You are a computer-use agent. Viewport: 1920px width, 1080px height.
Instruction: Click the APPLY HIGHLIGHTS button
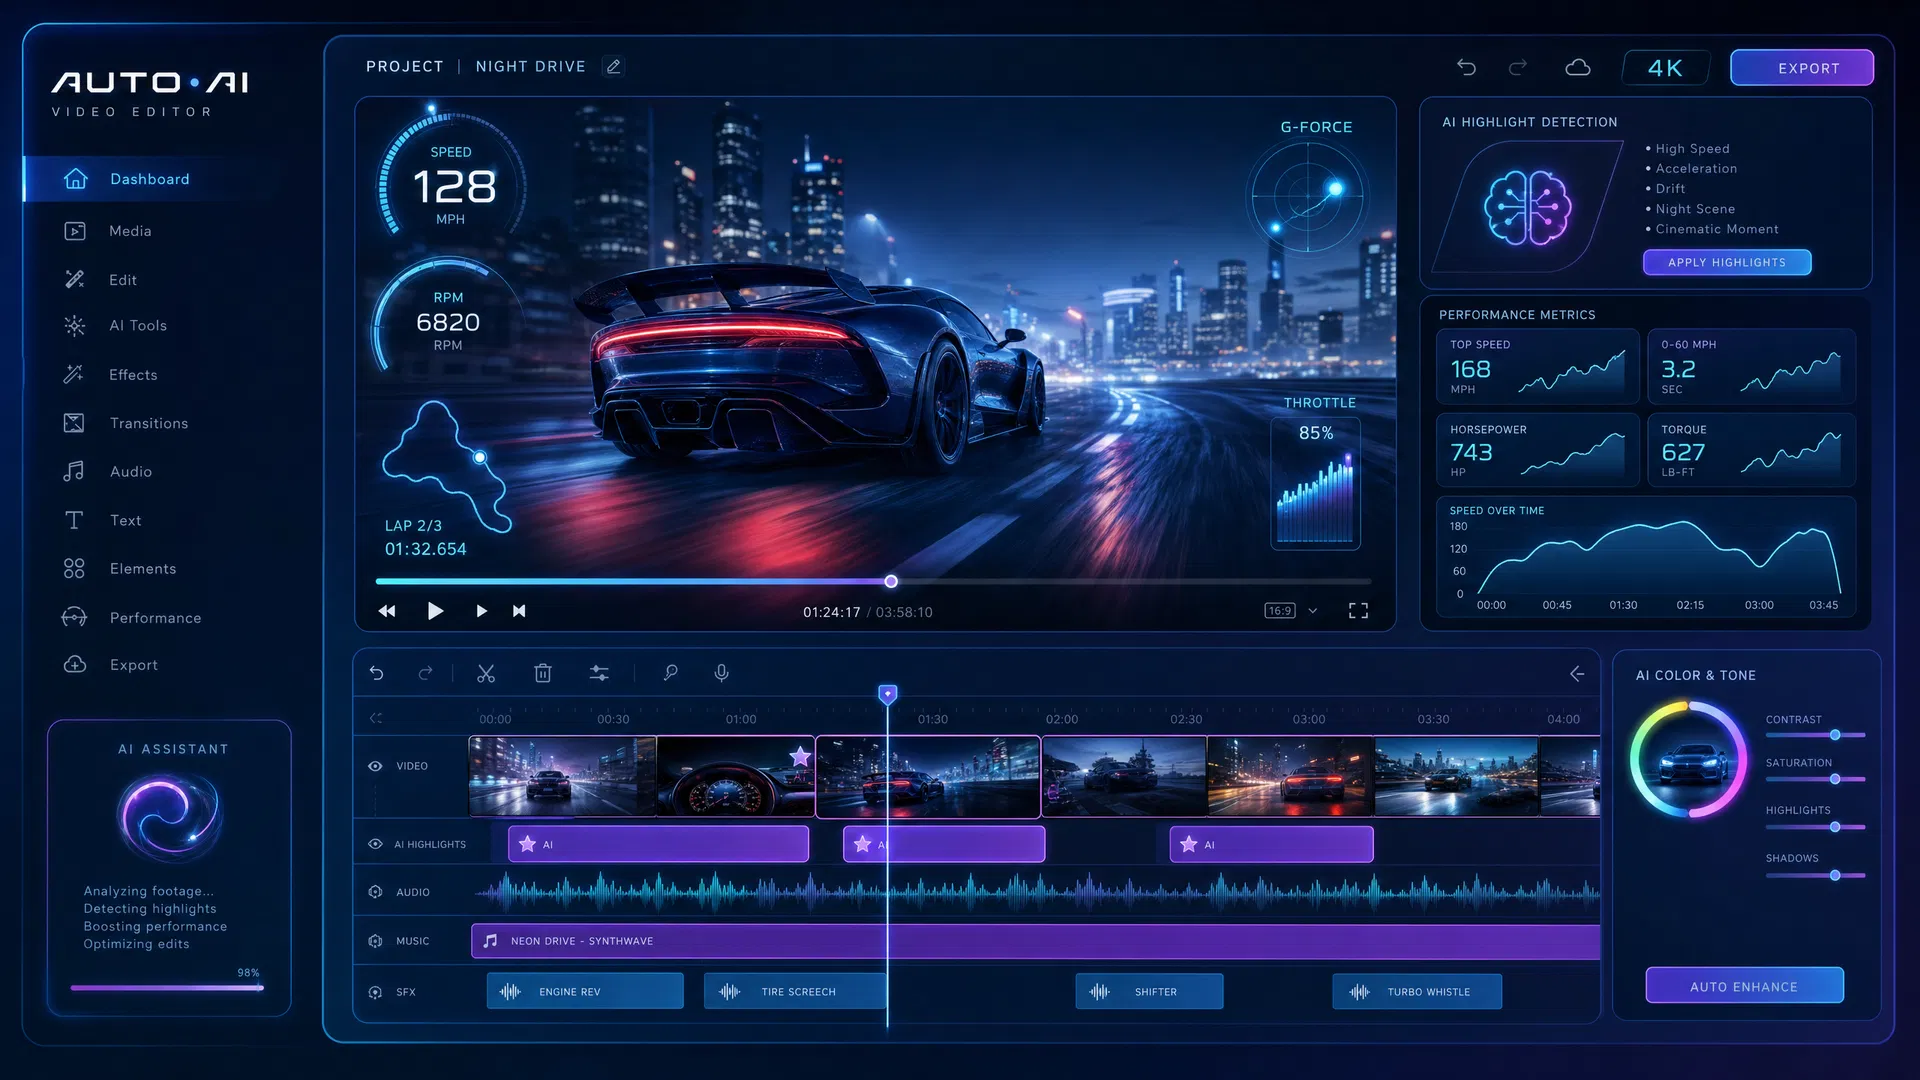point(1727,262)
